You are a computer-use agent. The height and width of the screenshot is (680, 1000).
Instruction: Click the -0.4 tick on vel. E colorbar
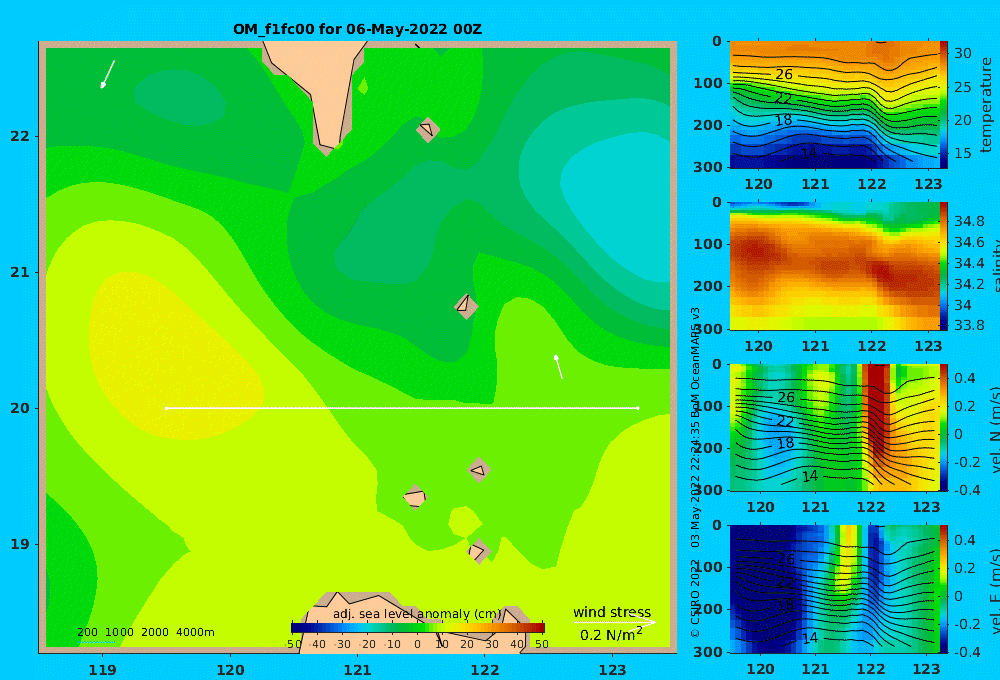pos(967,651)
